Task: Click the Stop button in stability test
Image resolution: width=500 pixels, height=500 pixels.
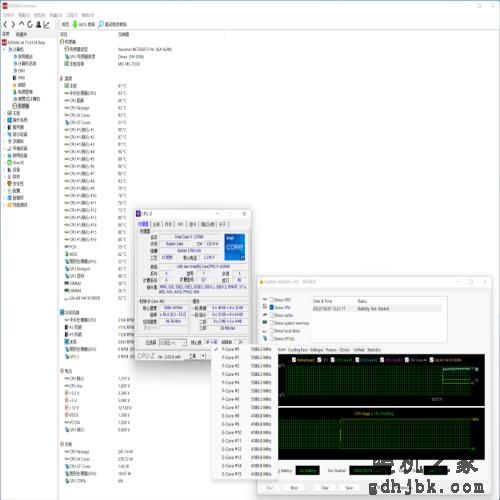Action: tap(294, 488)
